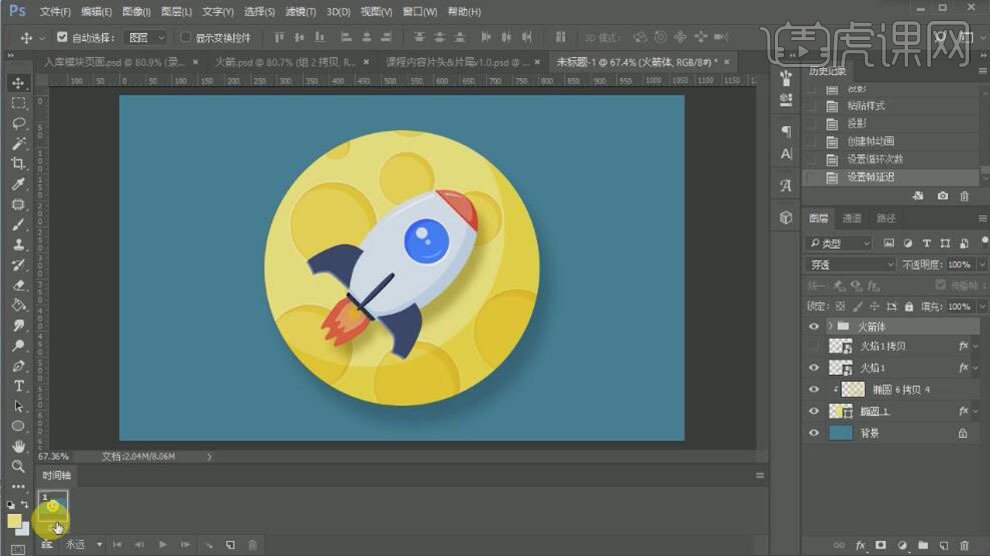Duplicate the selected timeline frame
The width and height of the screenshot is (990, 556).
tap(230, 544)
